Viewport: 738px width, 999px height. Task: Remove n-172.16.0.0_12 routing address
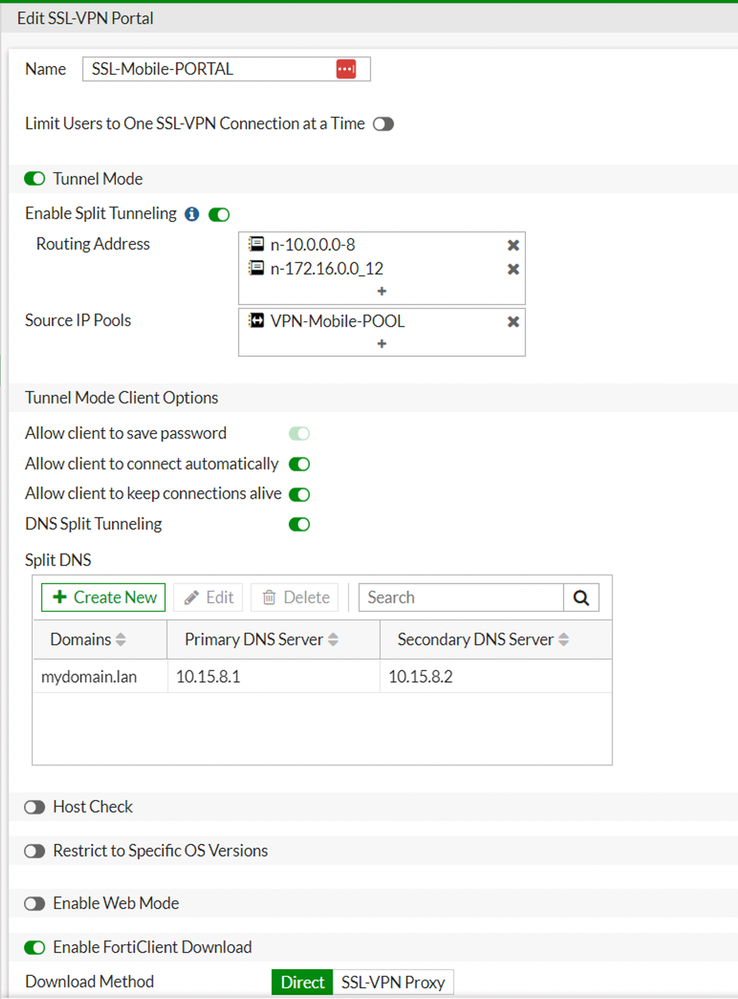(513, 269)
